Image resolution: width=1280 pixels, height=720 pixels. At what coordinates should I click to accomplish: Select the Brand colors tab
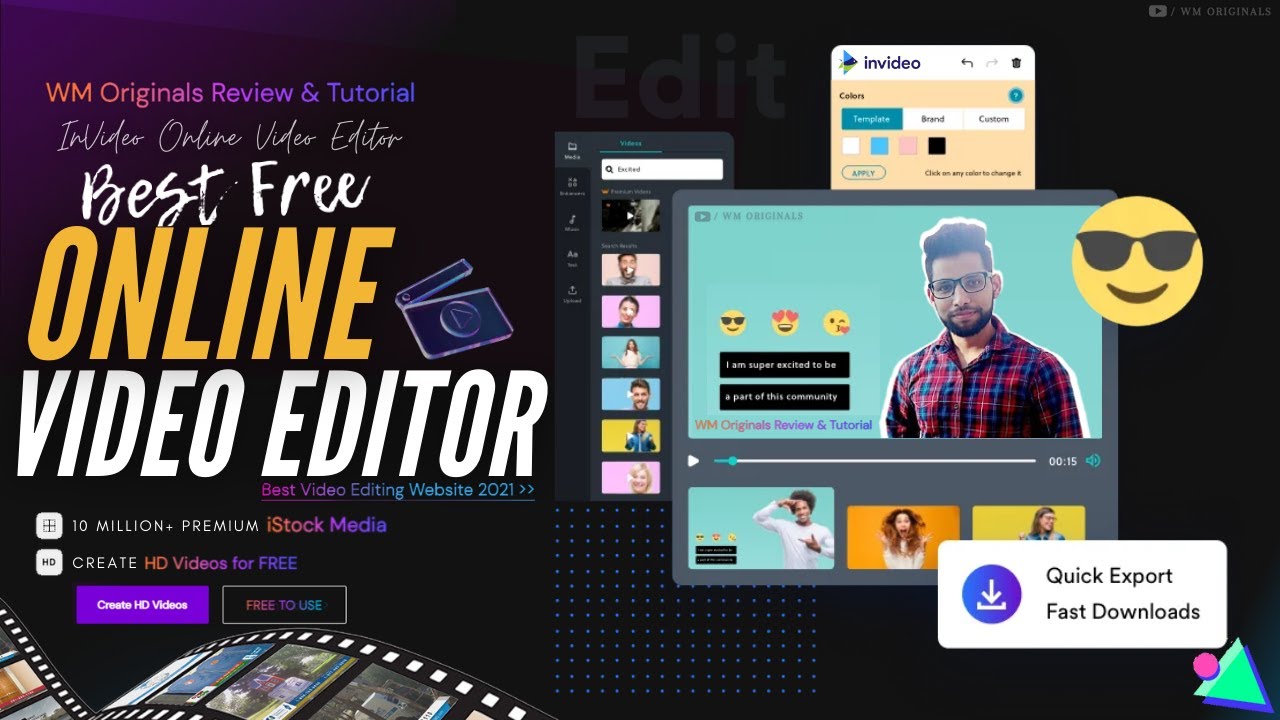coord(932,119)
